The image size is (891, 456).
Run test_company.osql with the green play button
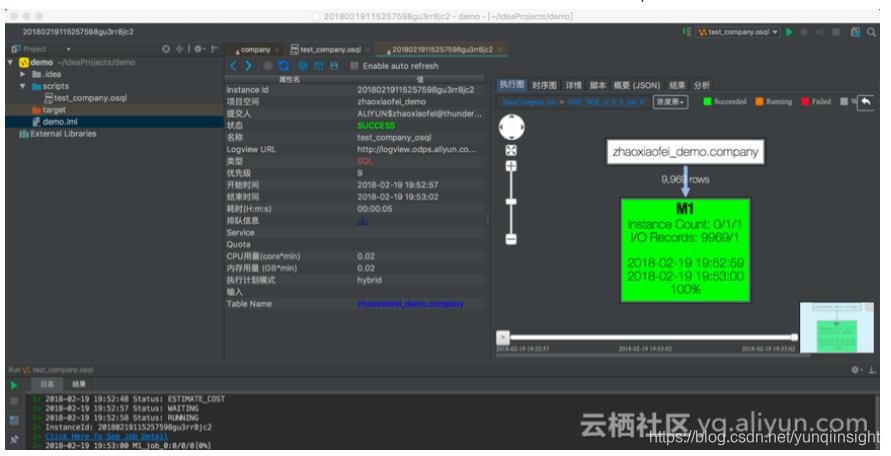789,32
